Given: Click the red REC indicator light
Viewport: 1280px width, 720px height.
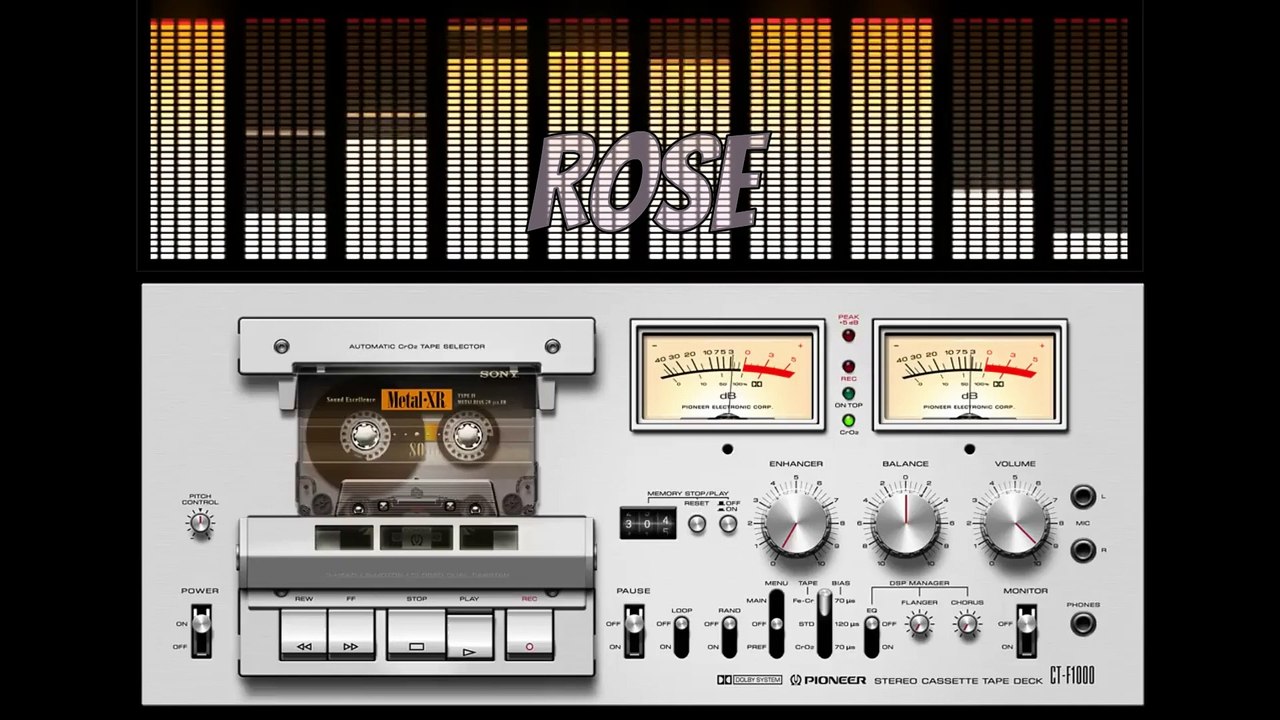Looking at the screenshot, I should tap(848, 366).
